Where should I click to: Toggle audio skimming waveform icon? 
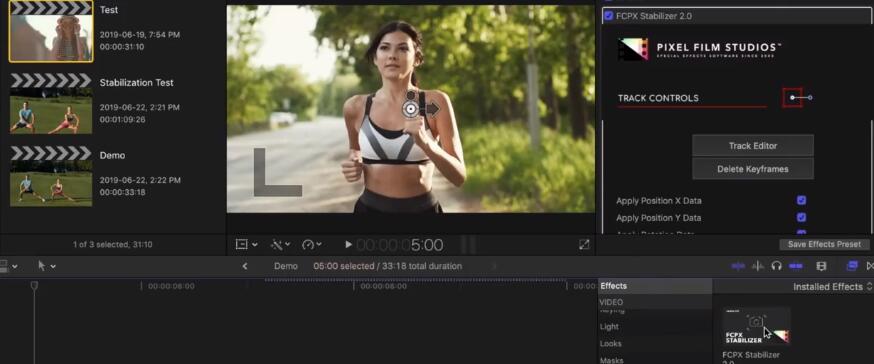coord(758,266)
